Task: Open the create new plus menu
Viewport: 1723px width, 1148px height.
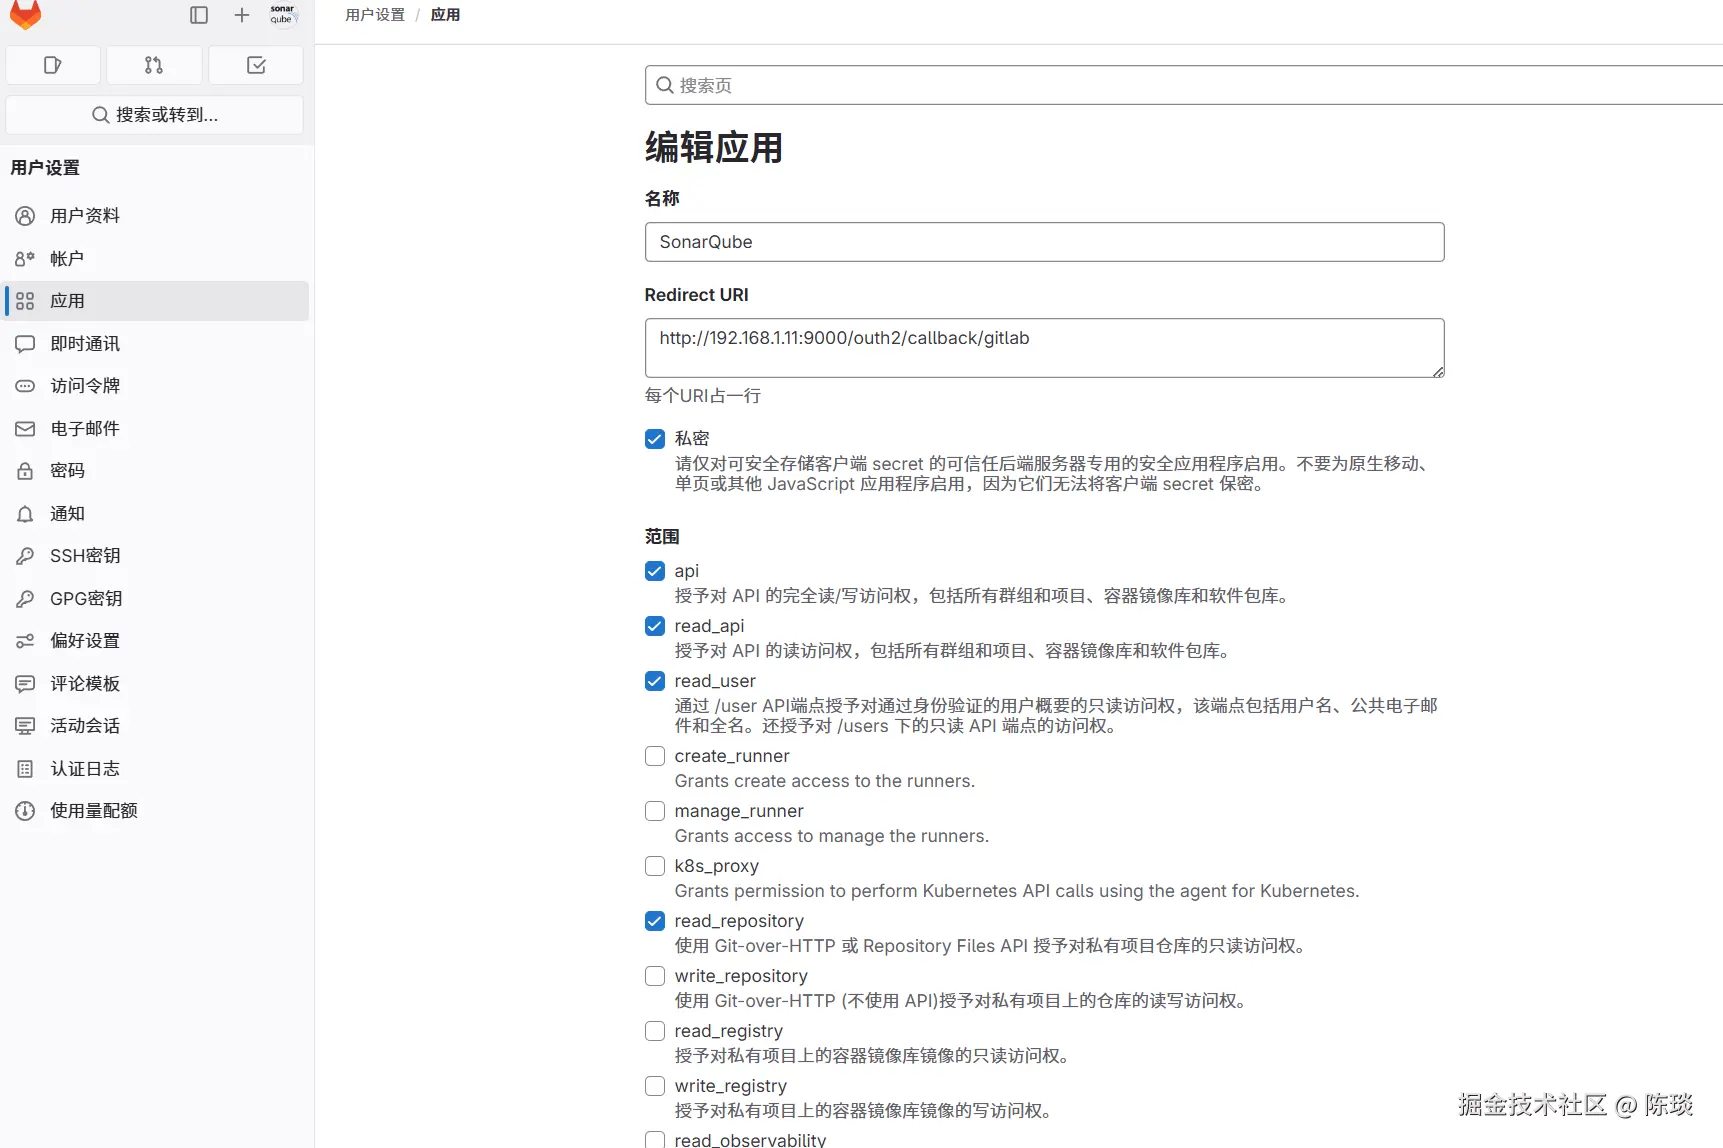Action: [242, 15]
